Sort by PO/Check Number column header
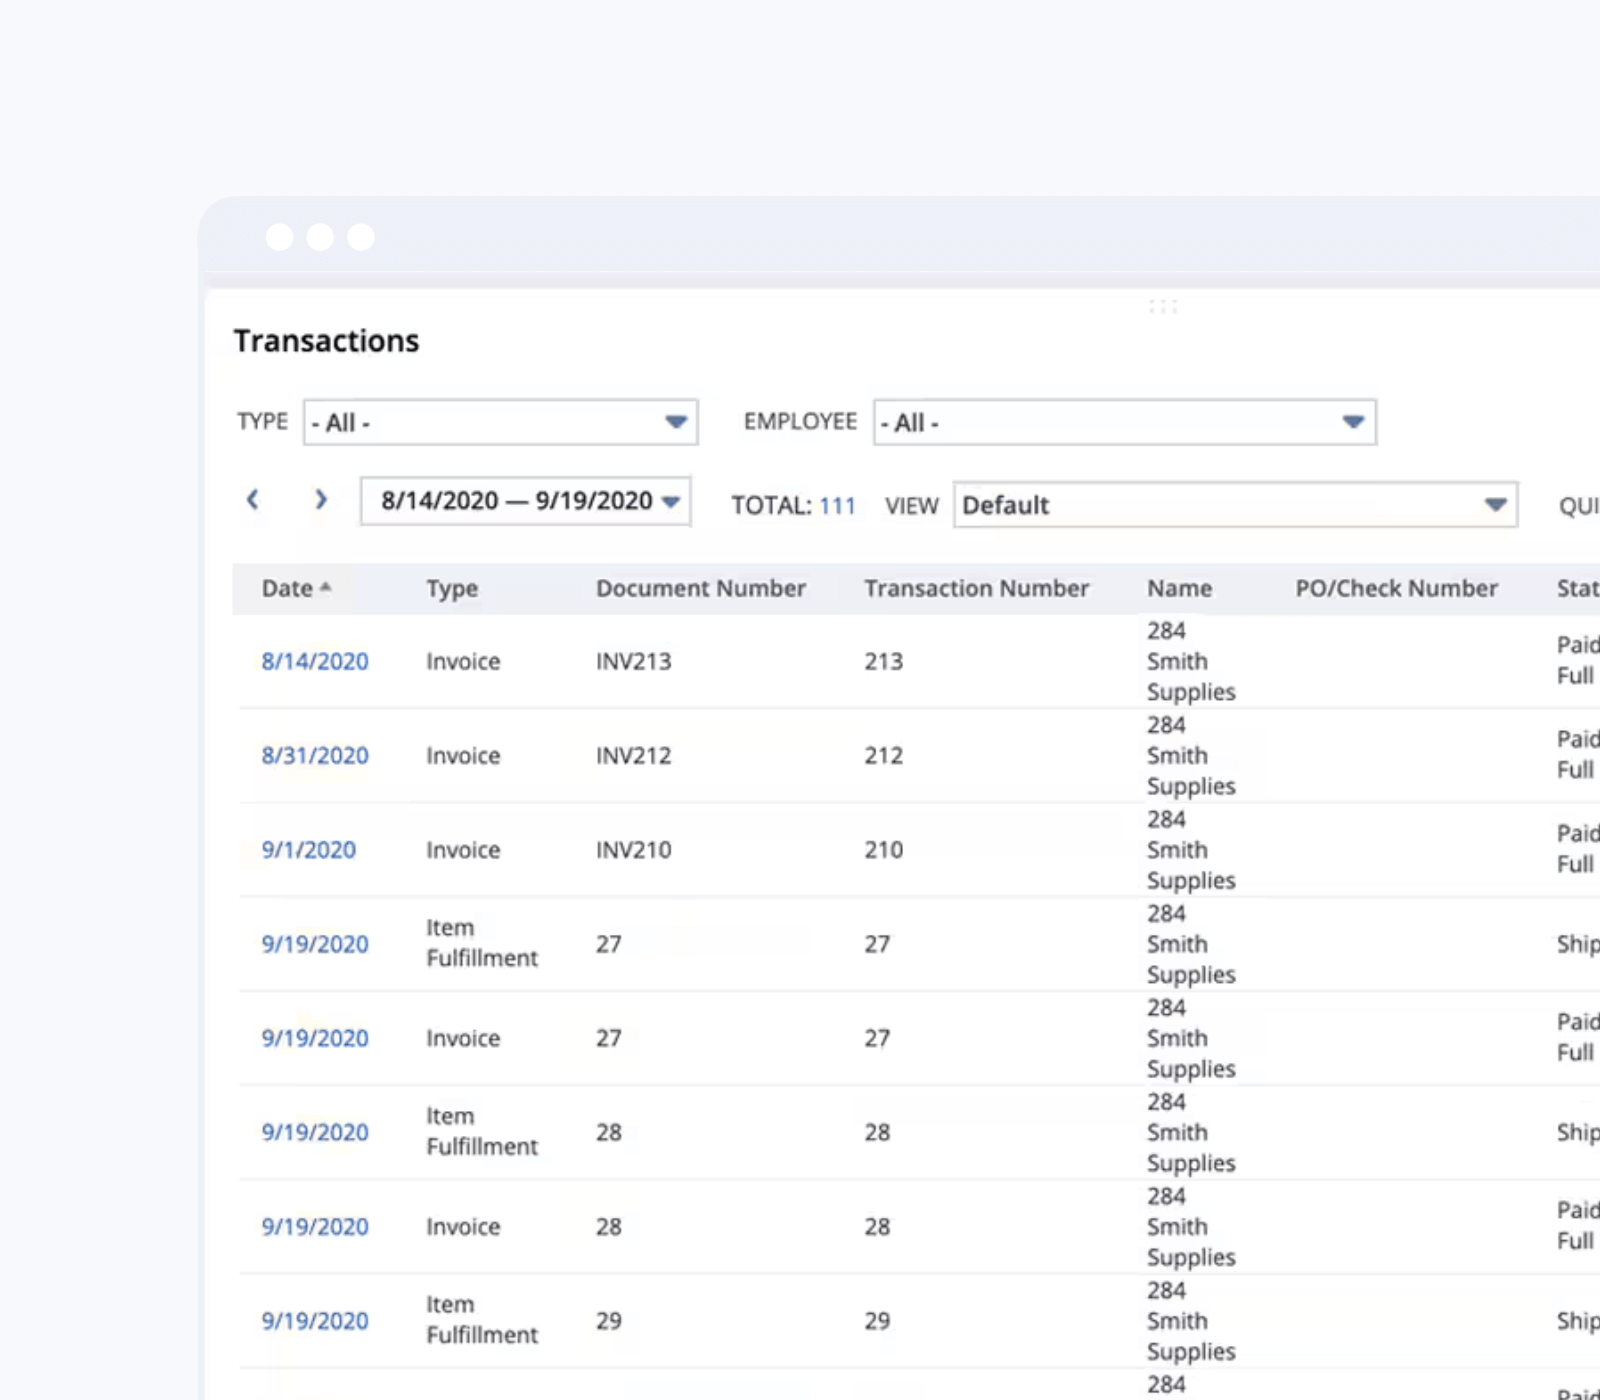 (x=1397, y=588)
